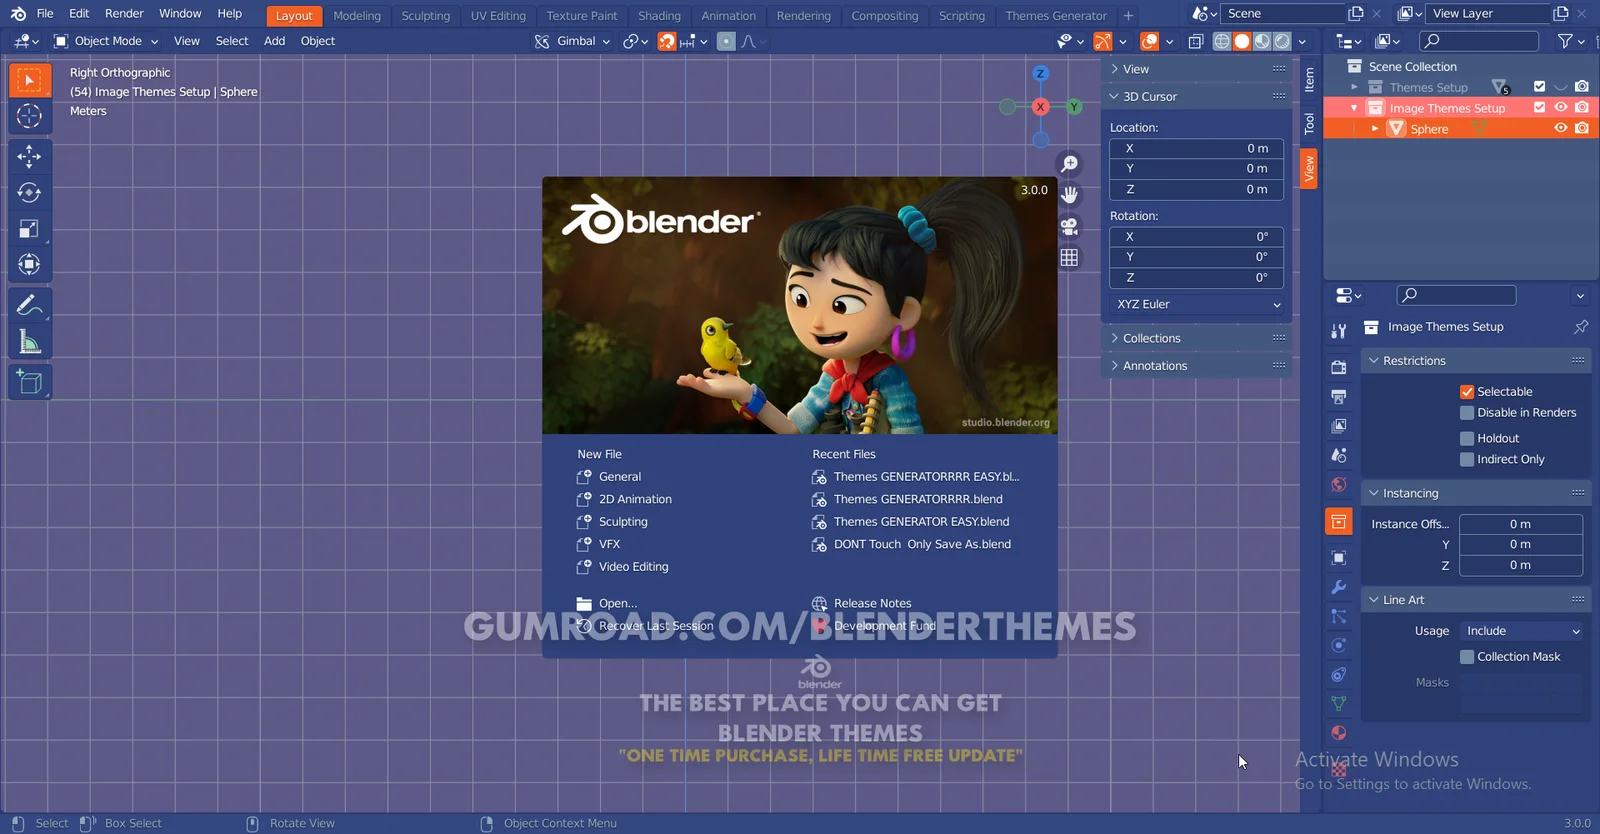Toggle camera view icon
This screenshot has width=1600, height=834.
[x=1069, y=226]
